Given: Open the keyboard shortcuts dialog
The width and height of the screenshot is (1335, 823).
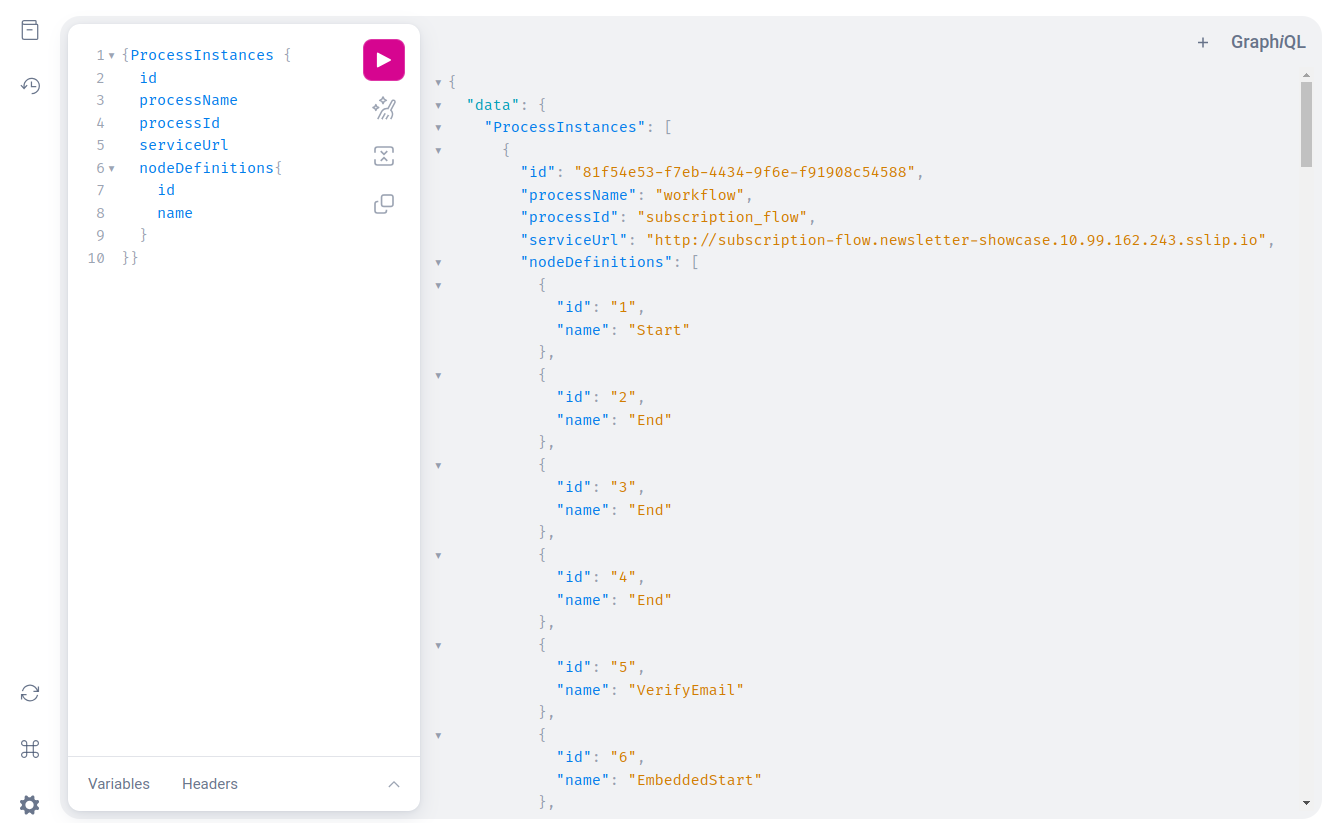Looking at the screenshot, I should (30, 749).
